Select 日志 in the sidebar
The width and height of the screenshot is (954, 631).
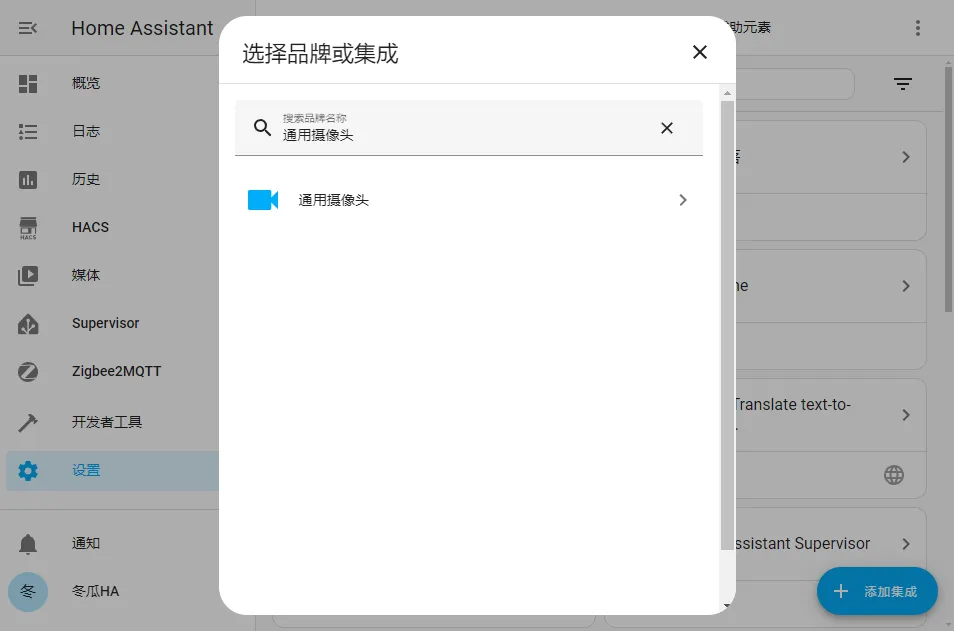[x=86, y=131]
